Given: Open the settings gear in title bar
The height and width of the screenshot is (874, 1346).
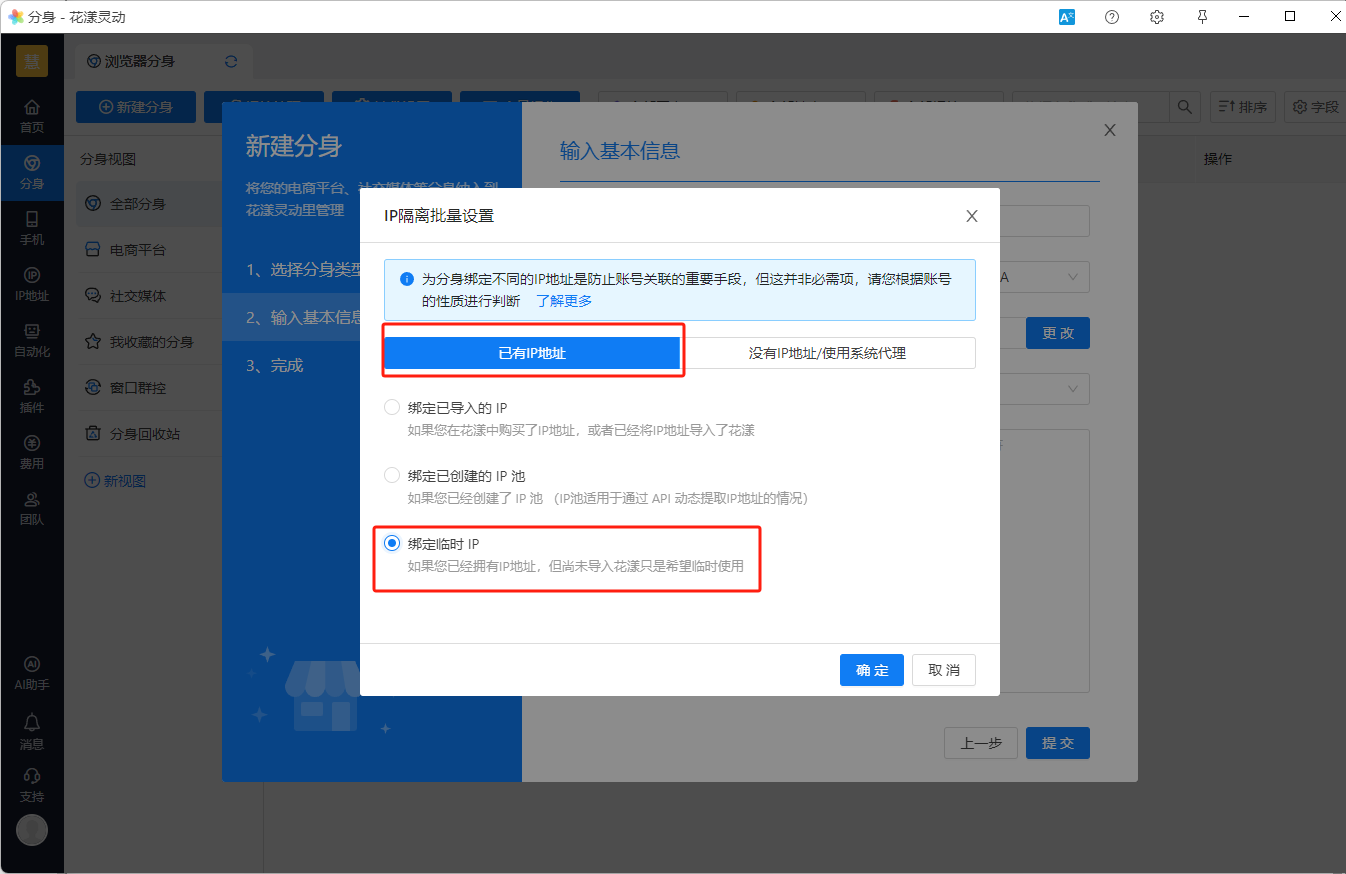Looking at the screenshot, I should coord(1157,17).
